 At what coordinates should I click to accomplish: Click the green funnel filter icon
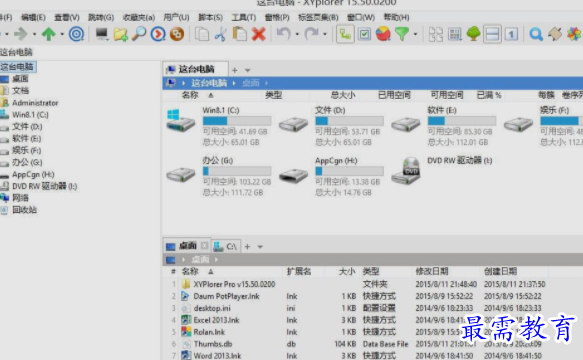click(x=402, y=34)
